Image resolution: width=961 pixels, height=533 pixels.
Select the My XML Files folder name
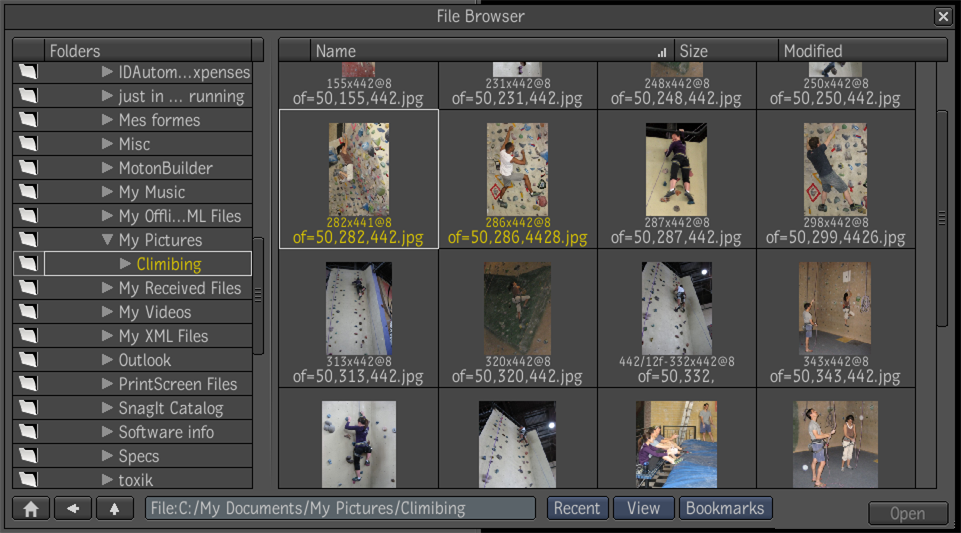click(x=164, y=336)
